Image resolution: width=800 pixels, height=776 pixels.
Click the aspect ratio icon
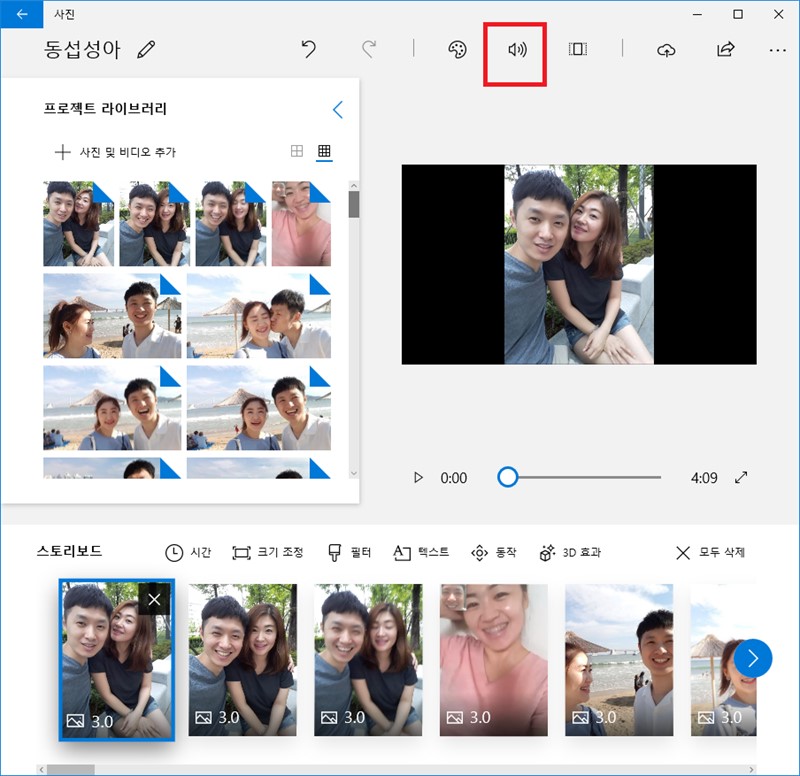click(x=576, y=50)
